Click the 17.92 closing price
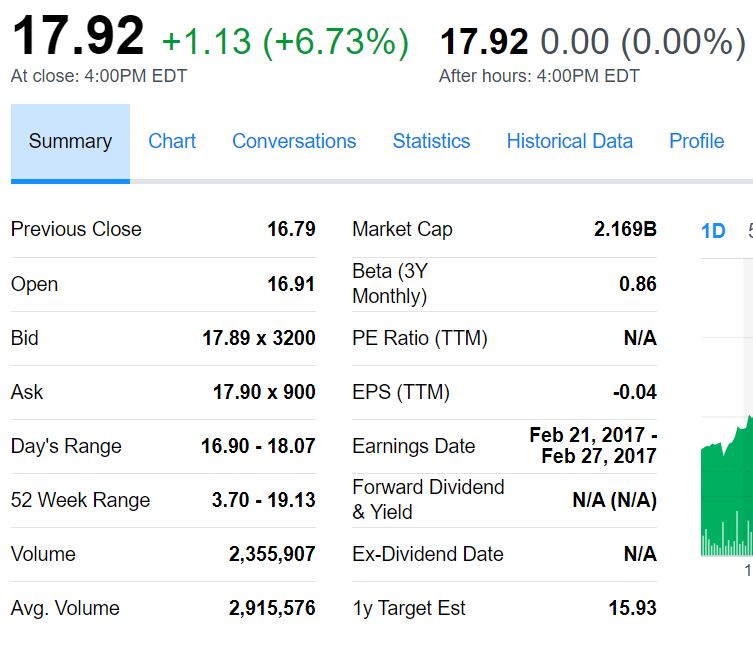Image resolution: width=753 pixels, height=645 pixels. click(x=78, y=36)
